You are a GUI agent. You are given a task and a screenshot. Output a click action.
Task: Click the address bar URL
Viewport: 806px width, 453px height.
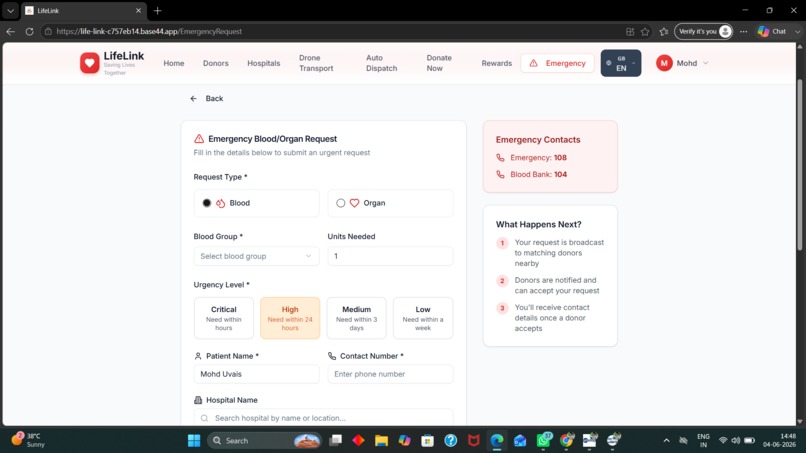click(149, 31)
